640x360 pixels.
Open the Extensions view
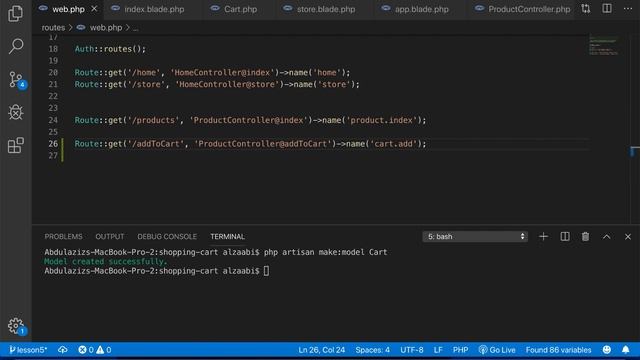click(16, 145)
